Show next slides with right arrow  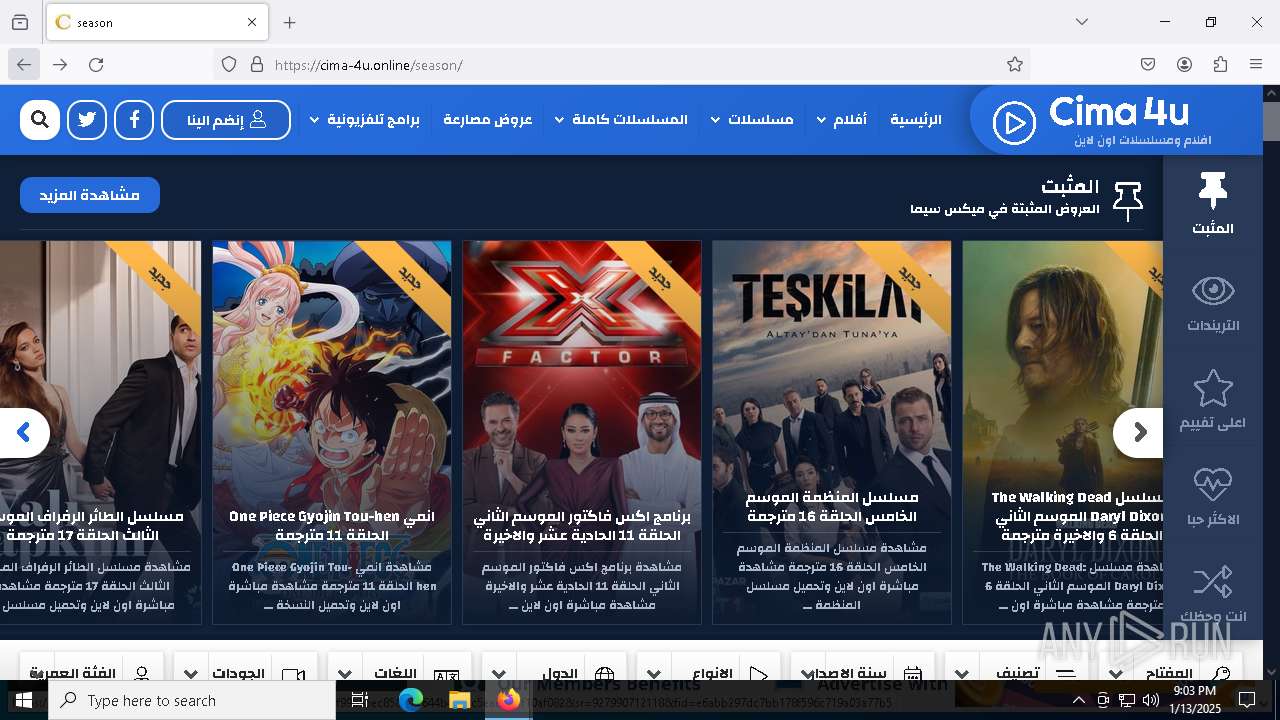1138,433
